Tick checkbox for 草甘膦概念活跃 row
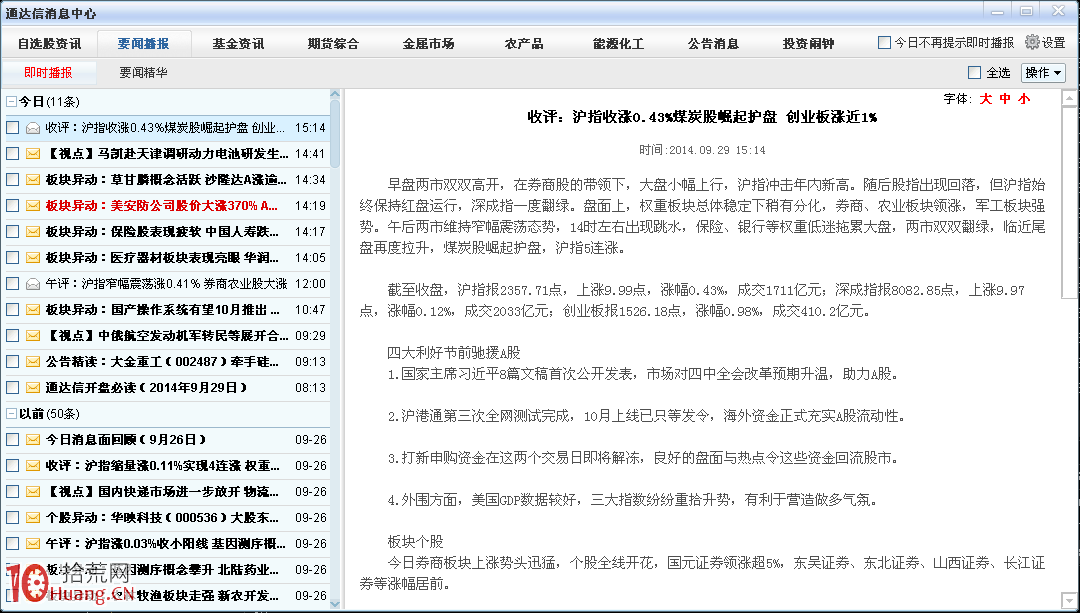This screenshot has width=1080, height=613. (x=12, y=180)
